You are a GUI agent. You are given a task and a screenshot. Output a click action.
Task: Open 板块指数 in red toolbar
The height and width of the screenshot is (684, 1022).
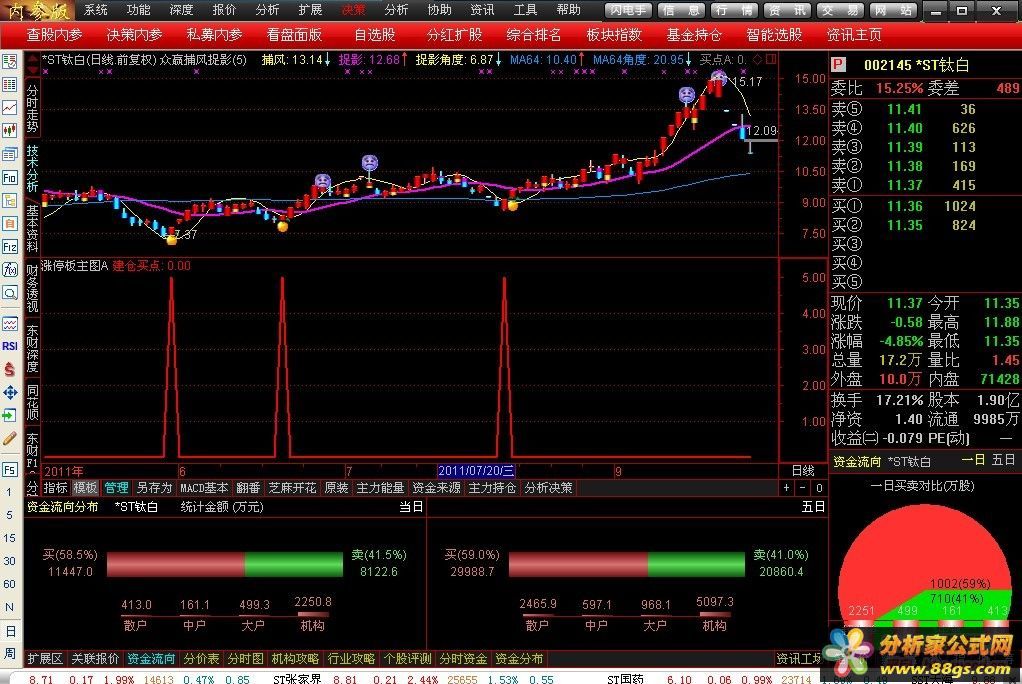(x=614, y=35)
